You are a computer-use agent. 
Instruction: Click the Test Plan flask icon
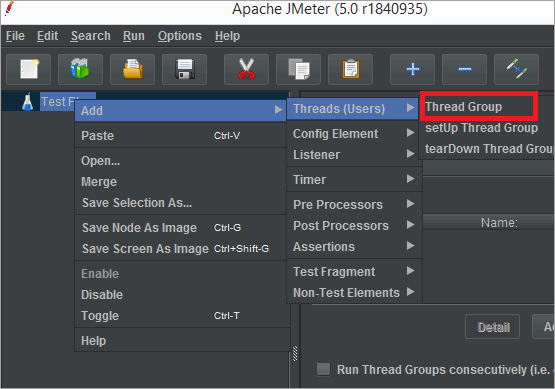pyautogui.click(x=28, y=102)
